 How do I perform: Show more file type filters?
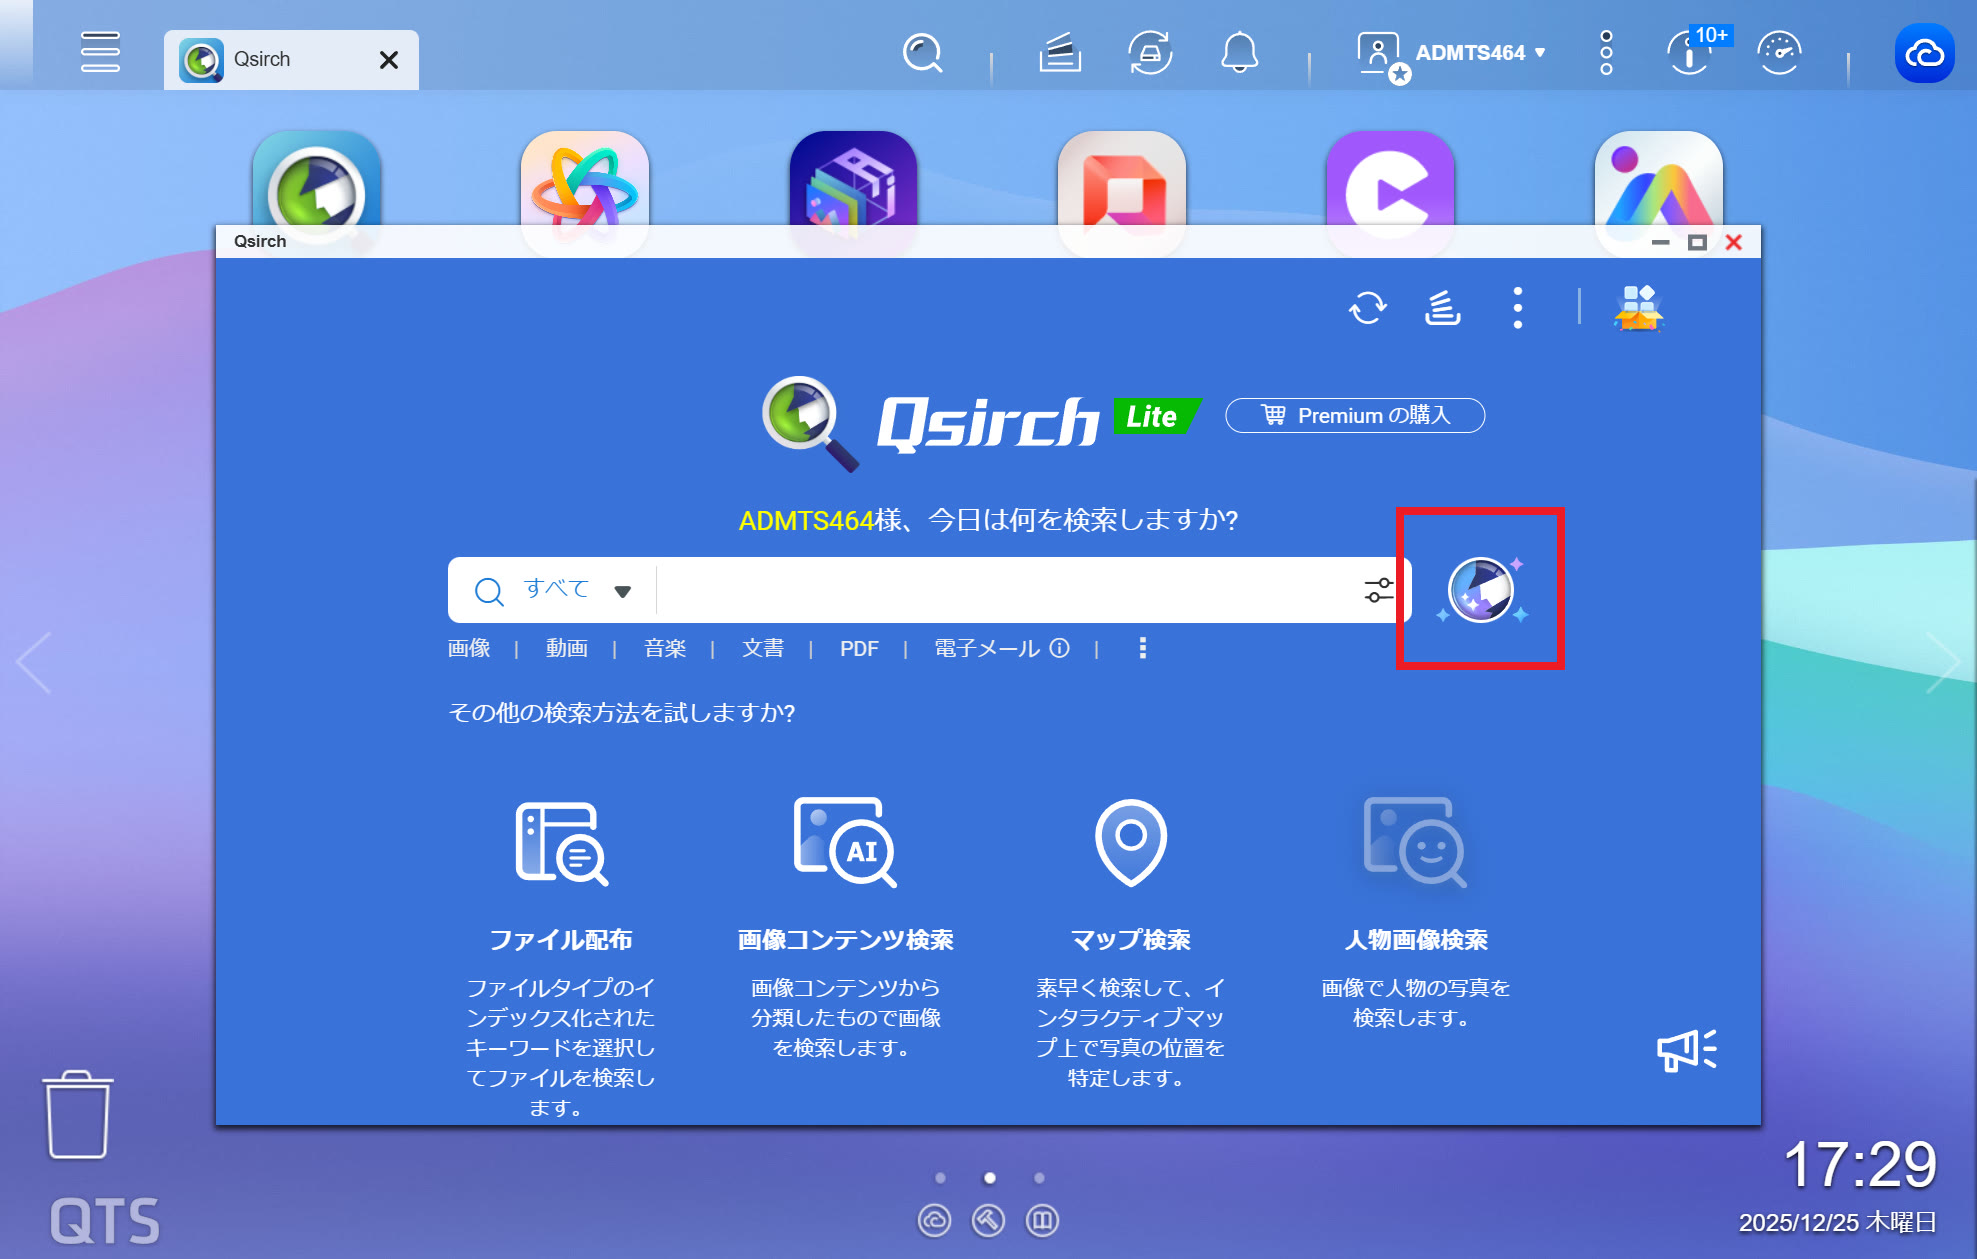point(1142,648)
